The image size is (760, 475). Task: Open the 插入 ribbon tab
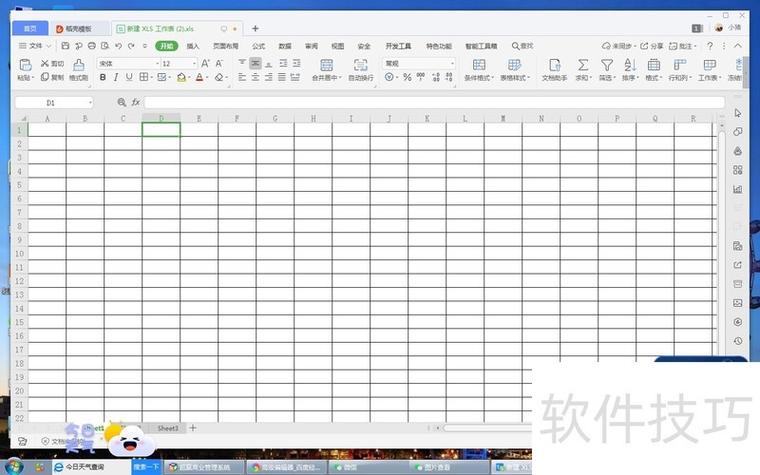(x=193, y=46)
